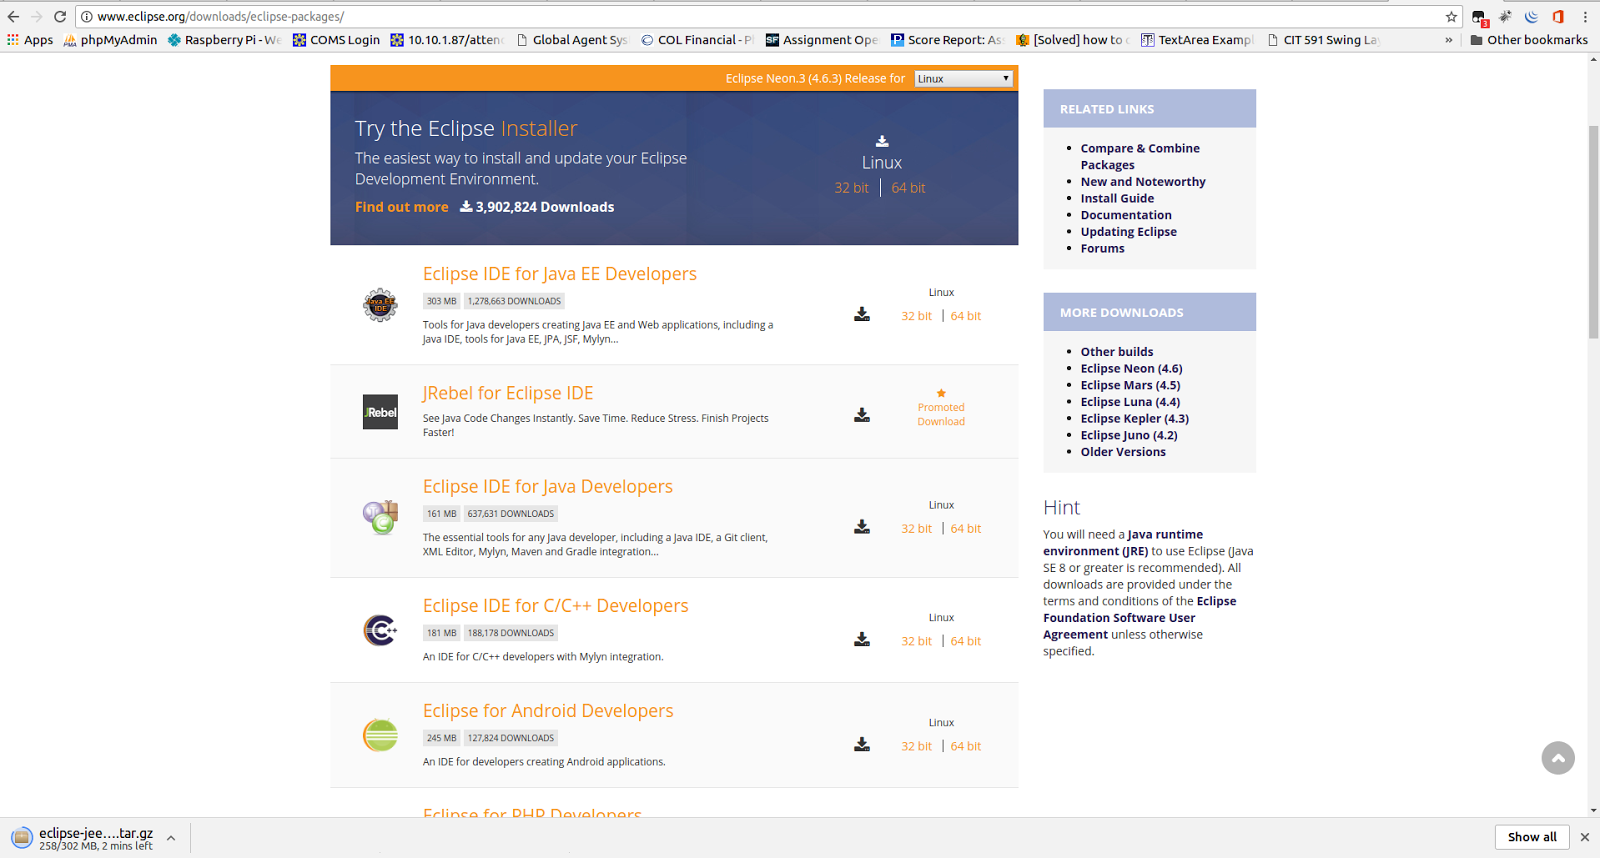Click the JRebel logo thumbnail

pos(380,412)
